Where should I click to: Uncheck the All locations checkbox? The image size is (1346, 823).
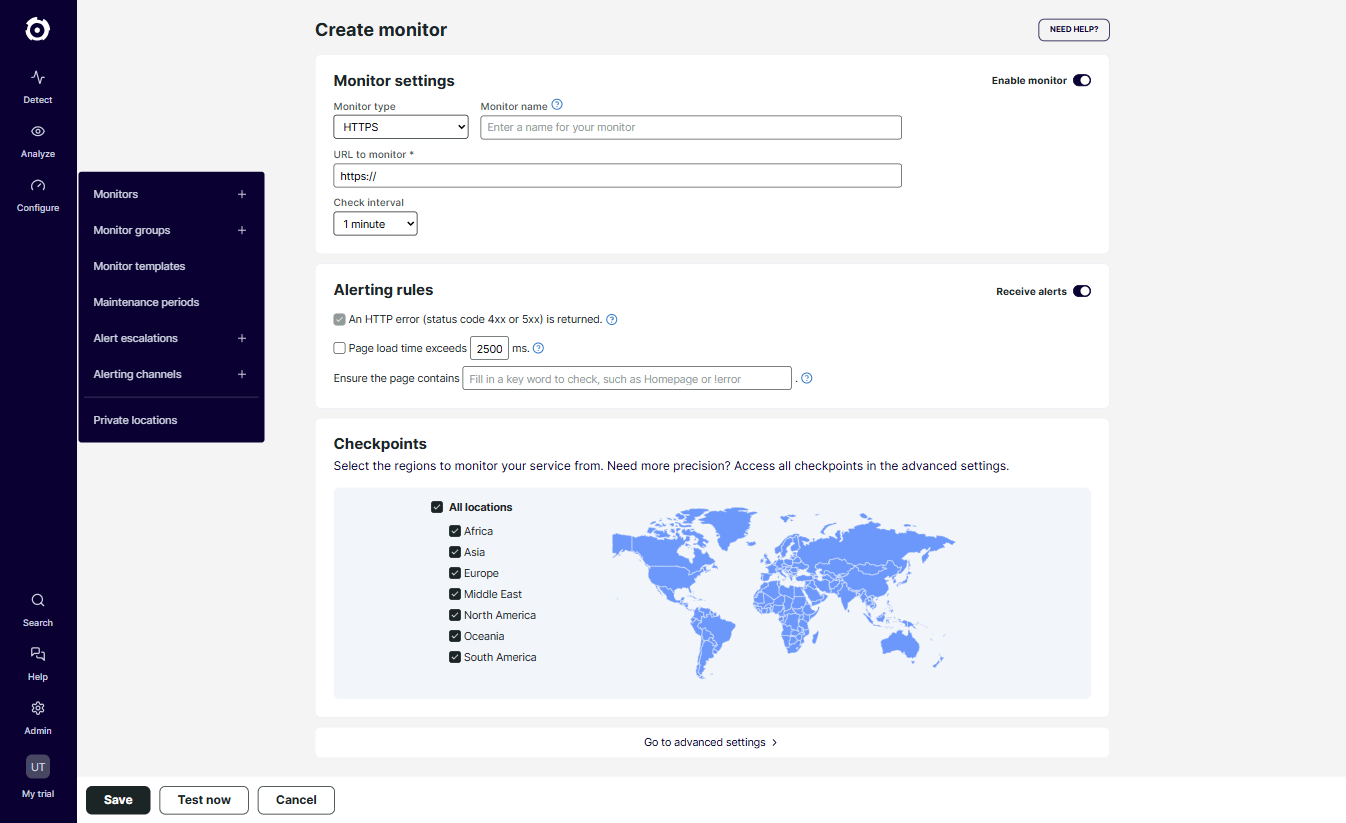click(437, 507)
